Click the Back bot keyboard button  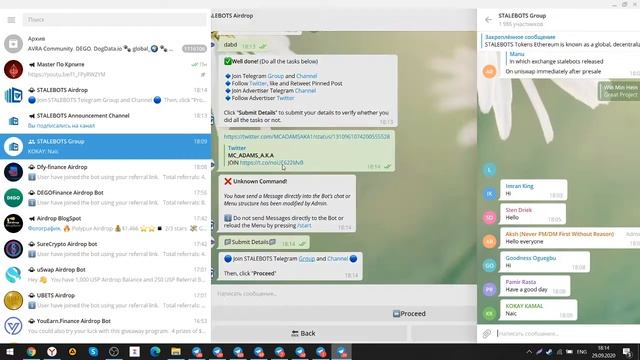coord(303,333)
